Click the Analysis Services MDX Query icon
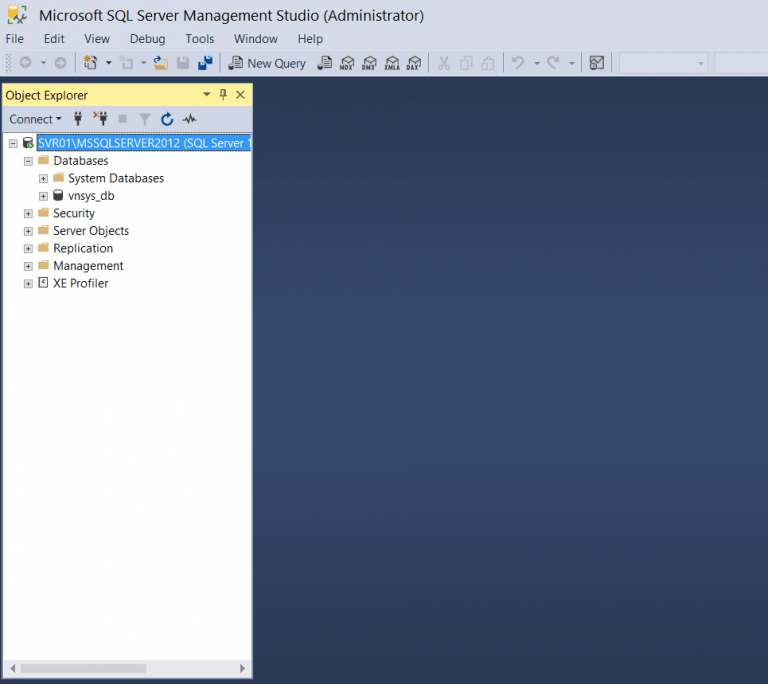 (x=347, y=63)
